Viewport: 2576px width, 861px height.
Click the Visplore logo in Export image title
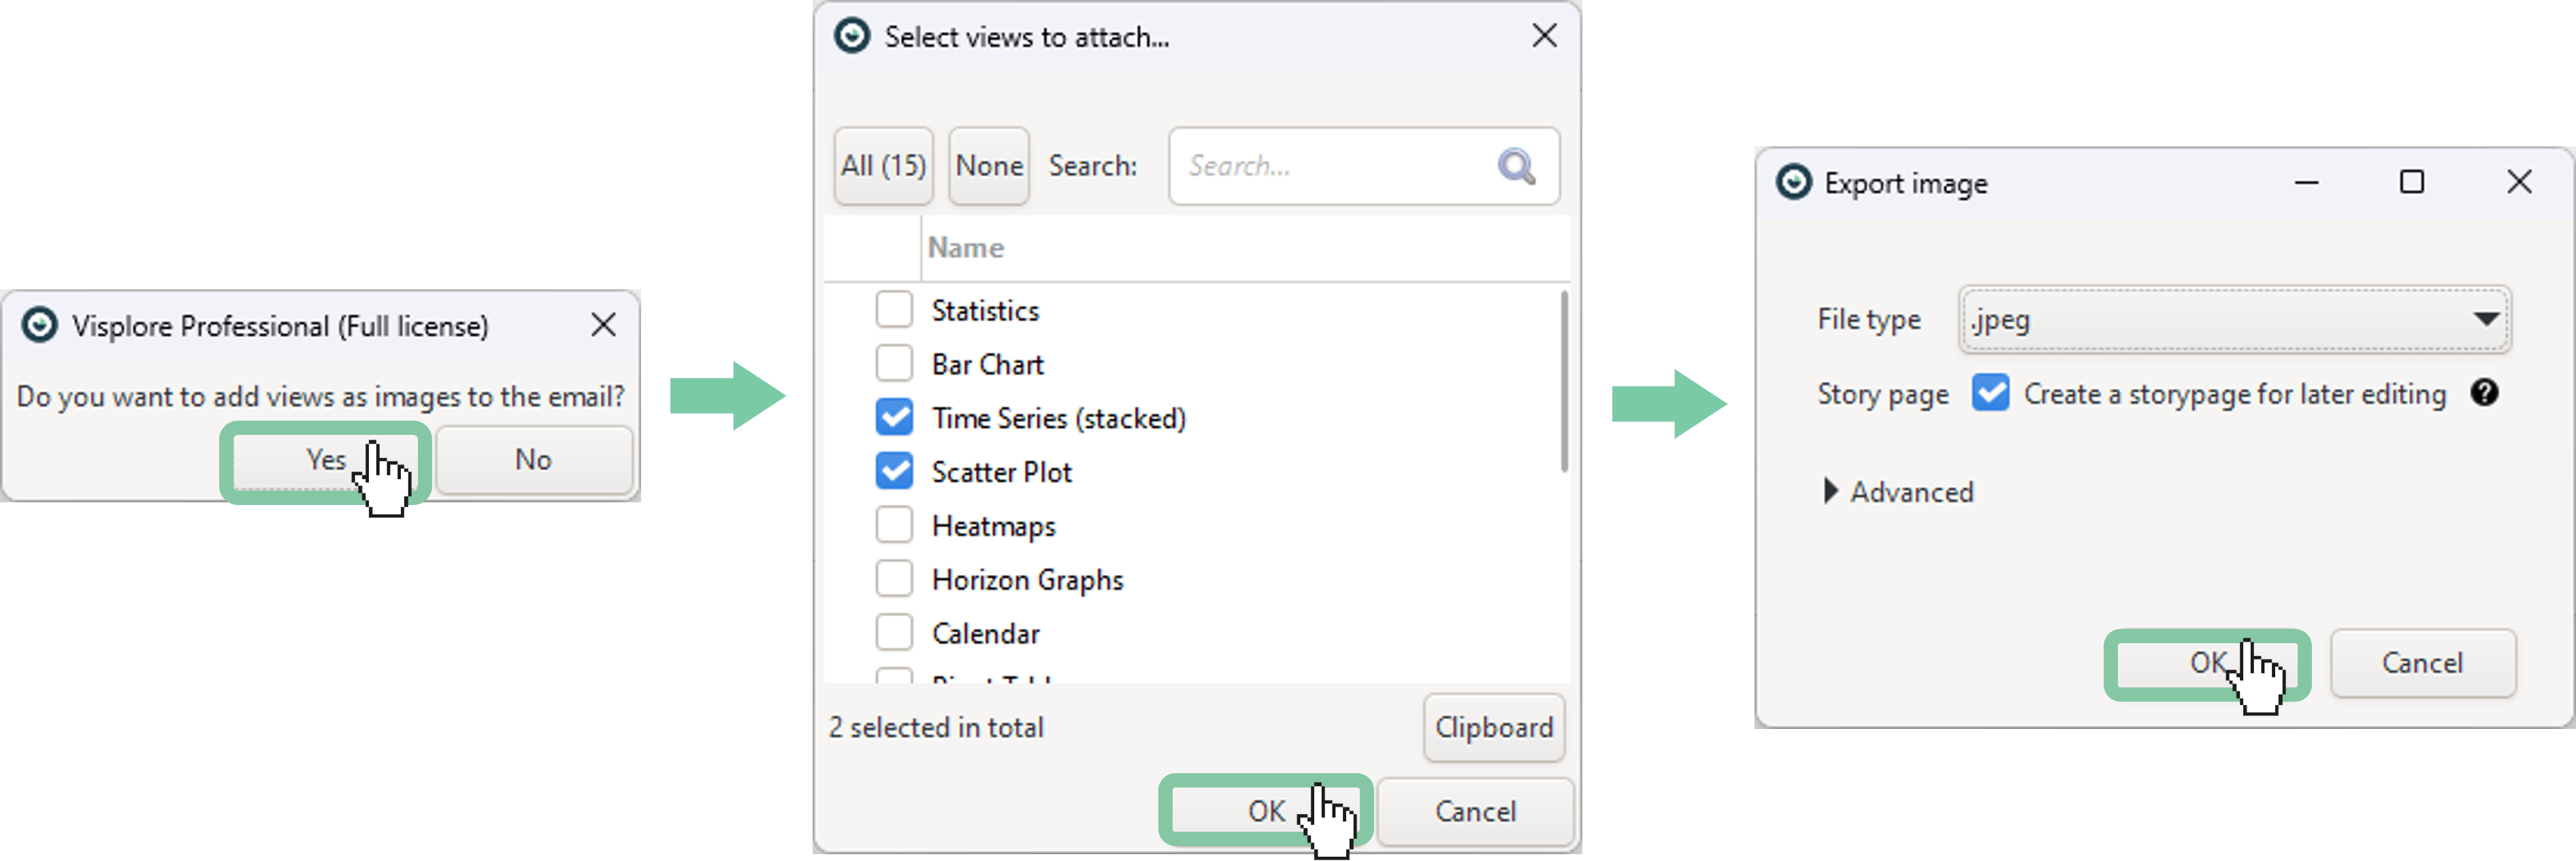1793,183
